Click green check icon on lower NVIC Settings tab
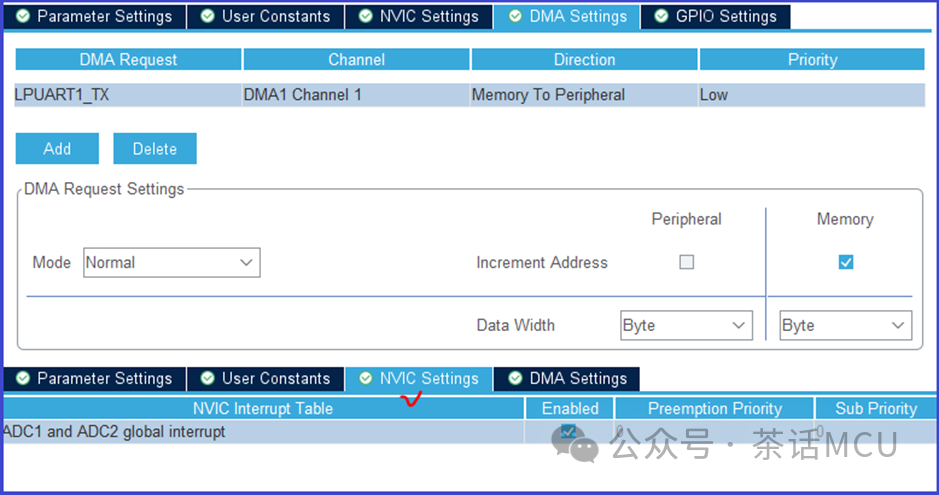This screenshot has width=939, height=495. (365, 378)
